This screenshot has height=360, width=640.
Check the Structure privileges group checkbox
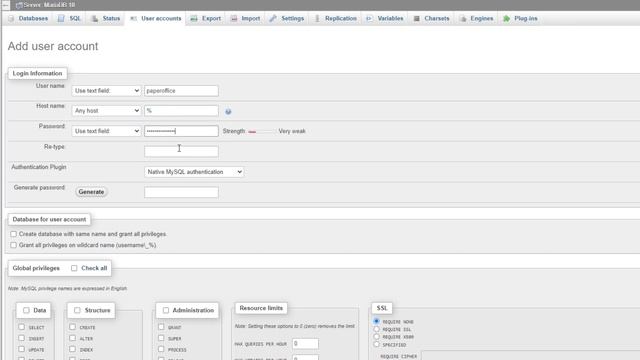pyautogui.click(x=77, y=310)
